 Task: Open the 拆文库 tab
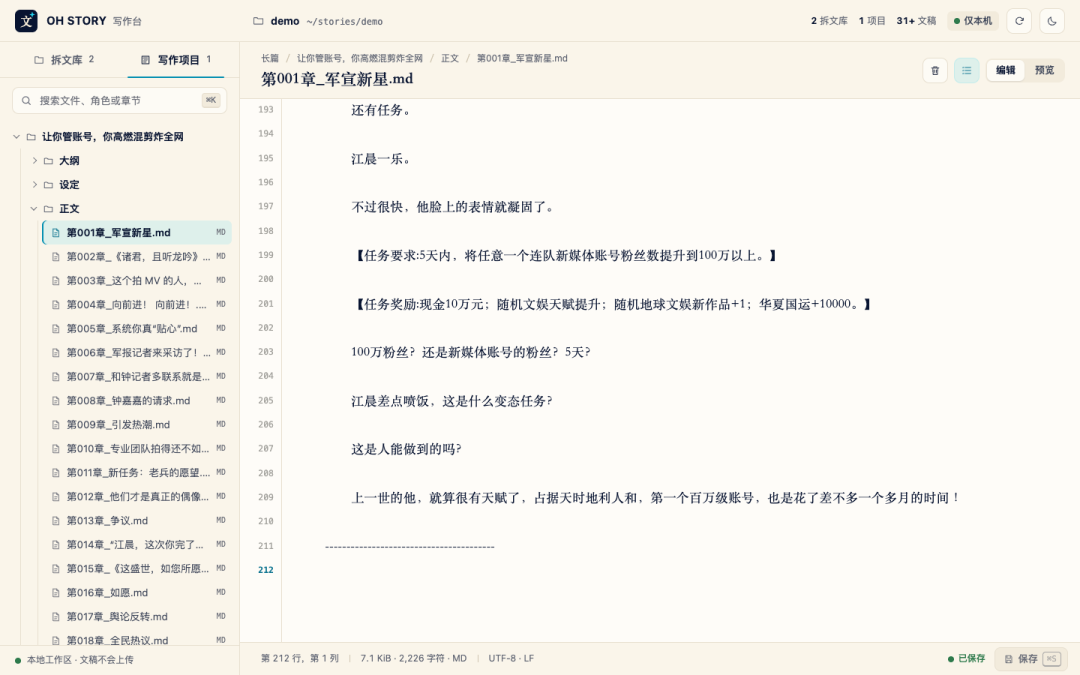(x=64, y=60)
